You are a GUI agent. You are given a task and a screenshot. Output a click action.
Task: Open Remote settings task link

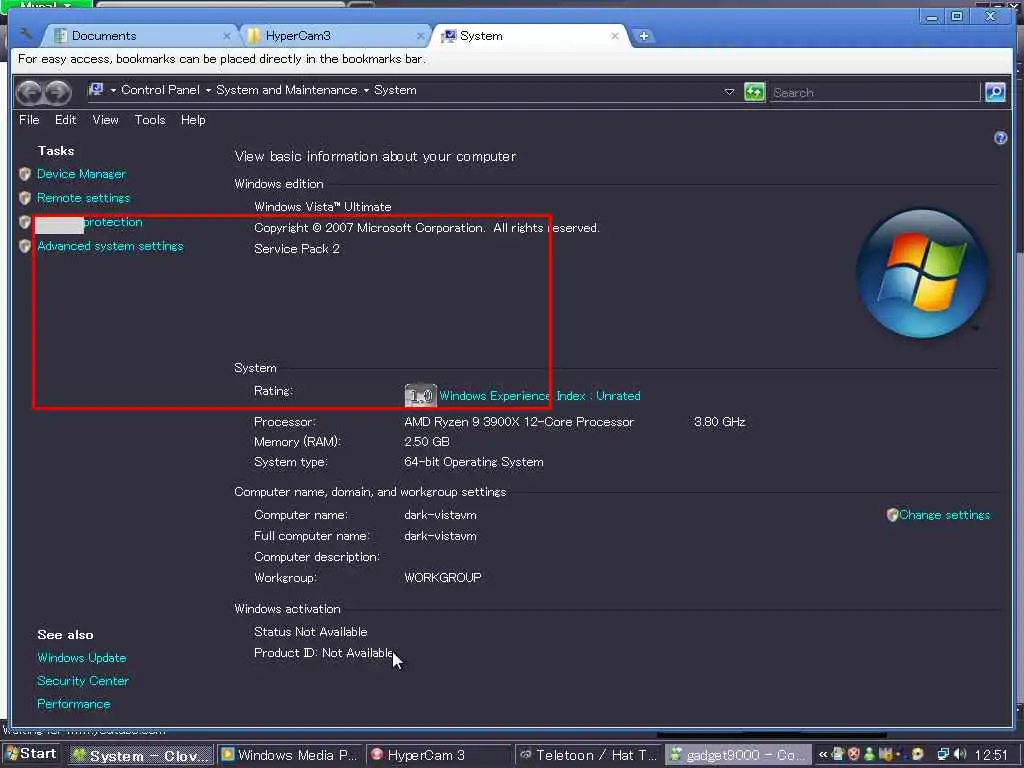[x=84, y=198]
